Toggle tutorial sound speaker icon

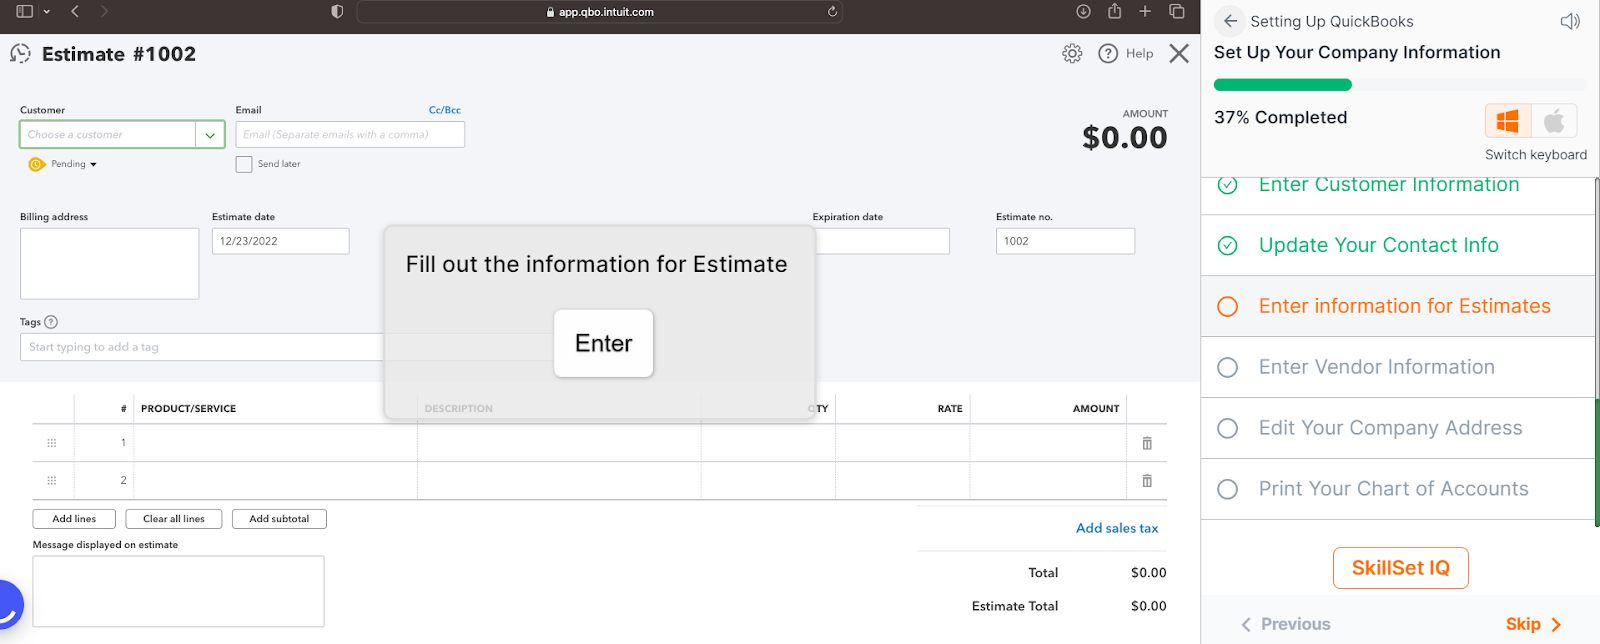pos(1570,21)
